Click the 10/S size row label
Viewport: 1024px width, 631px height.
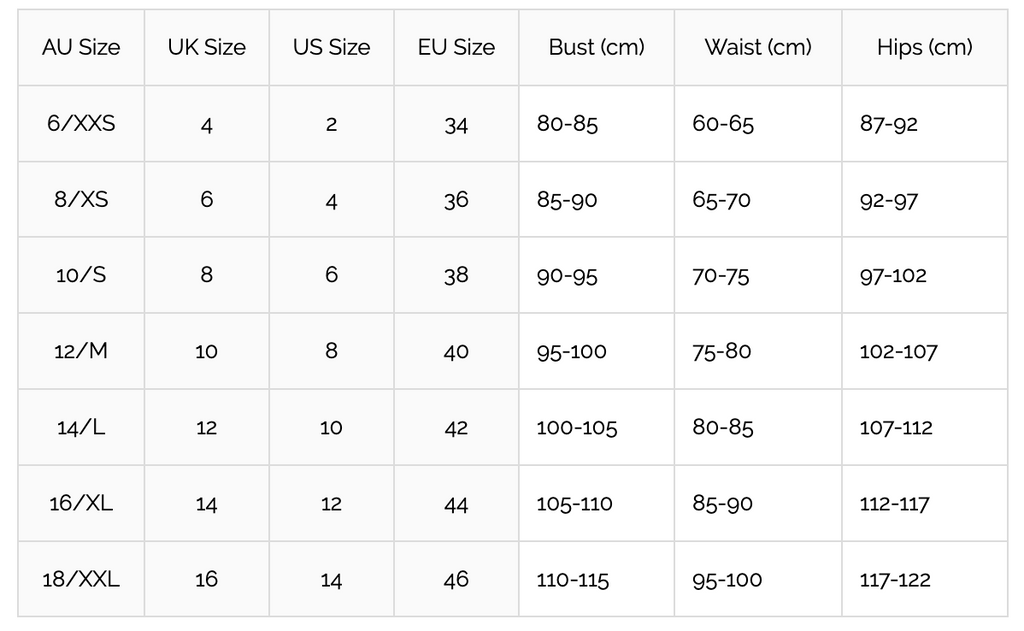pyautogui.click(x=81, y=275)
